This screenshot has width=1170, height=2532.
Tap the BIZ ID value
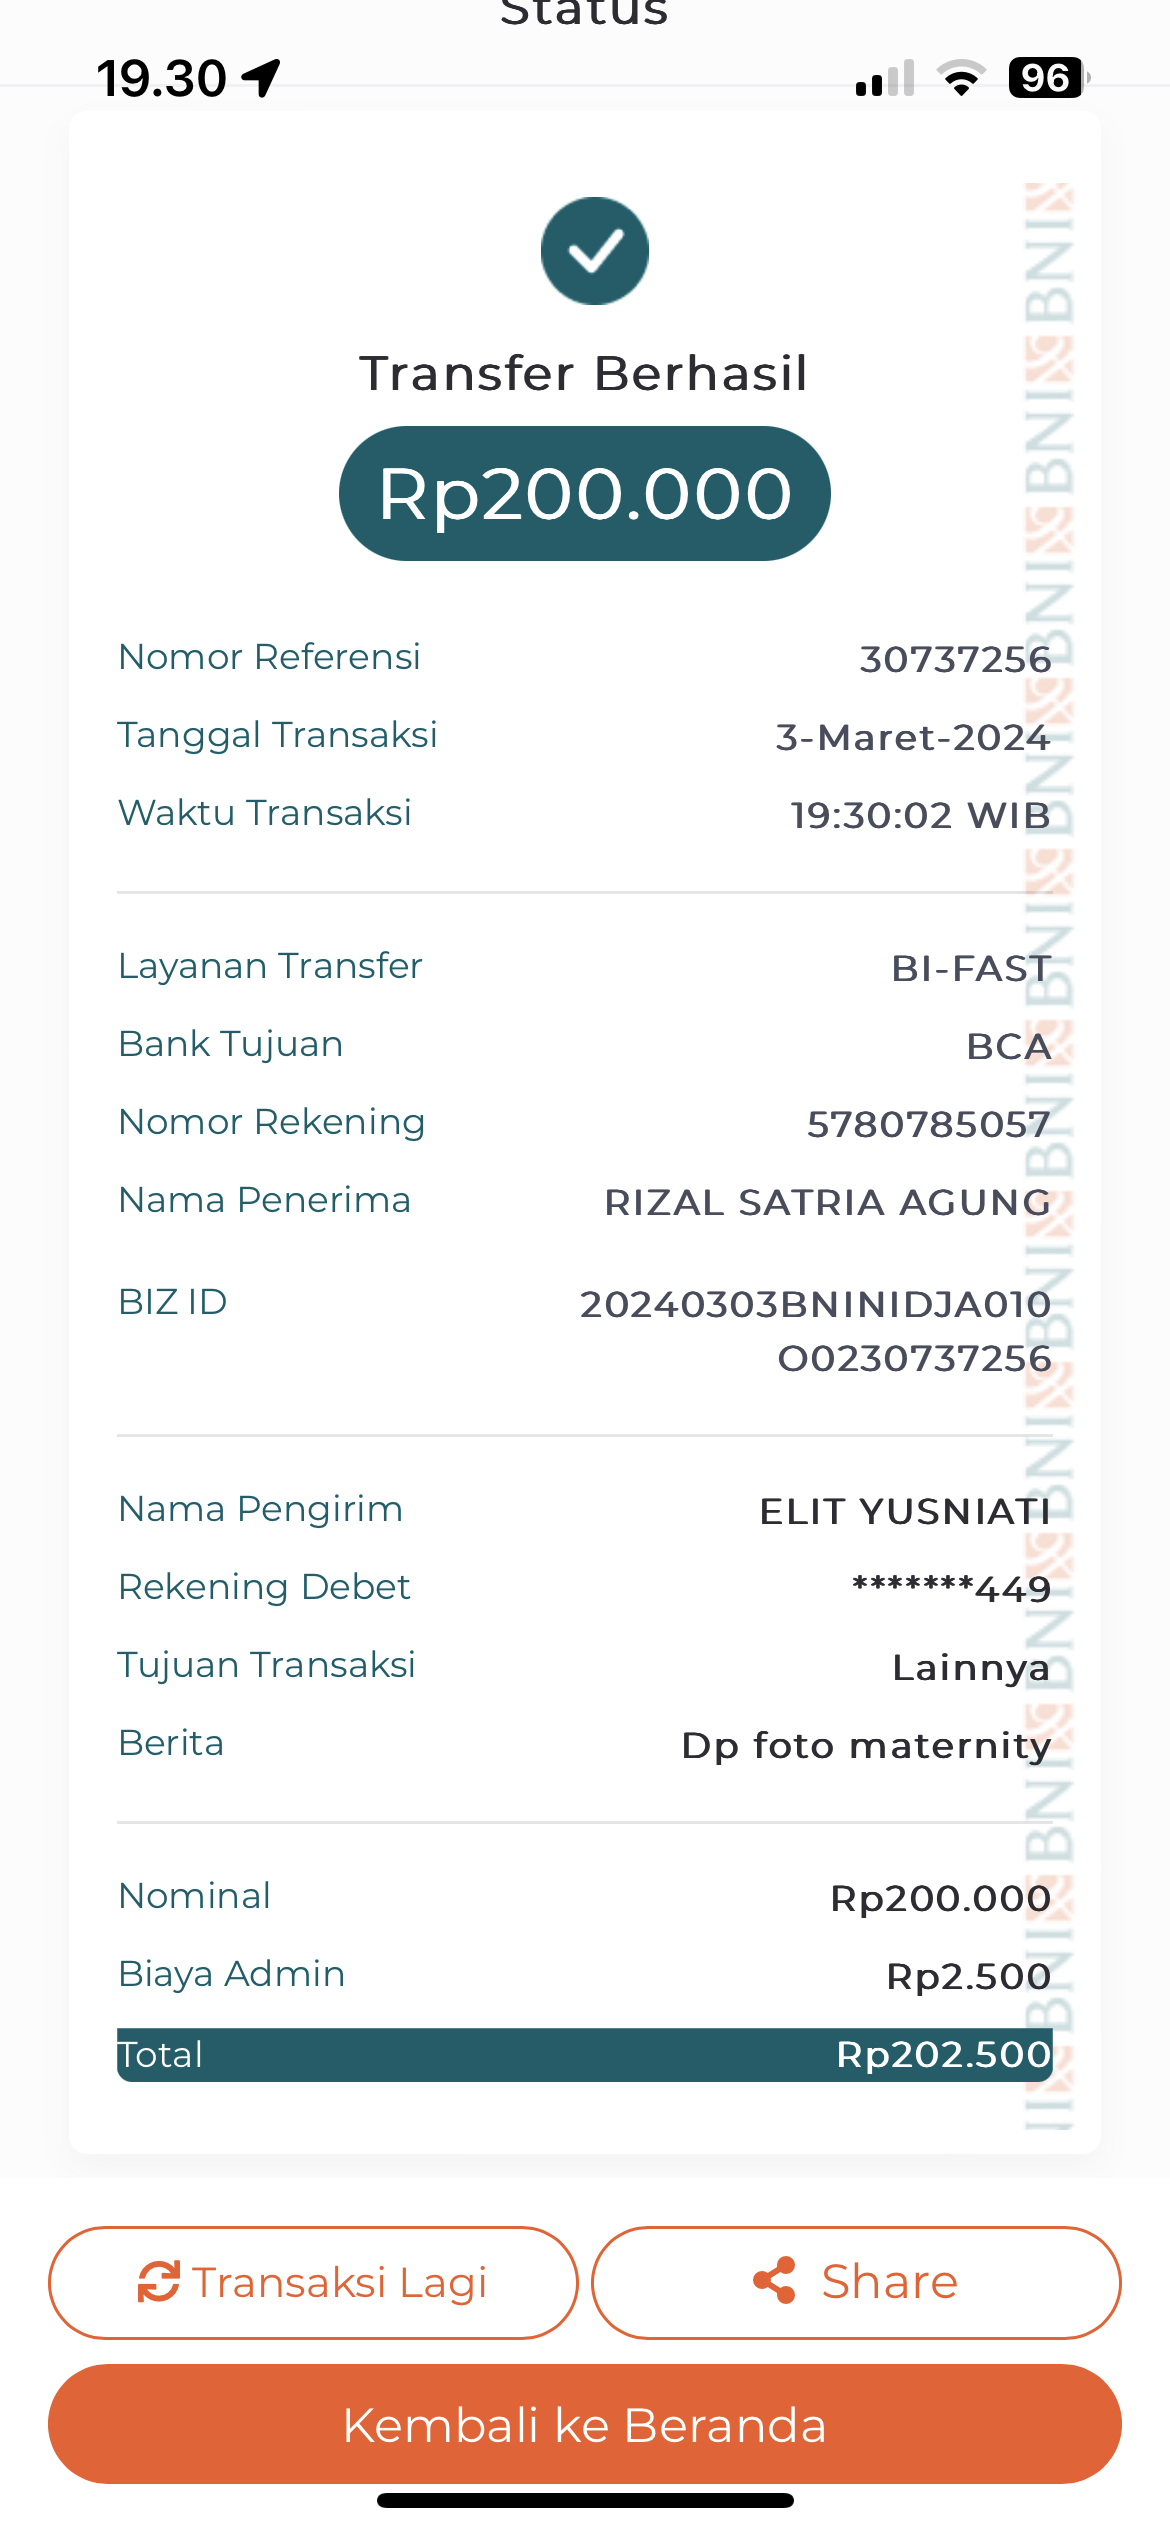coord(816,1331)
